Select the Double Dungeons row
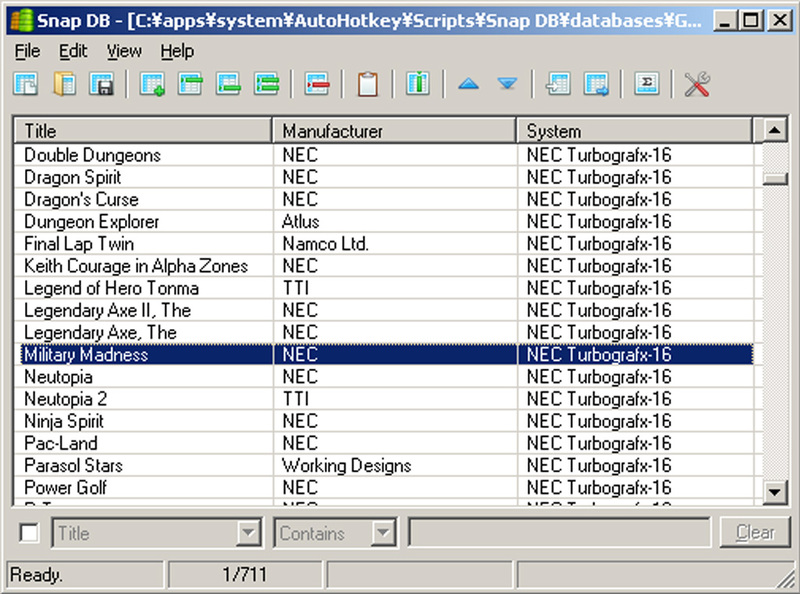Image resolution: width=800 pixels, height=594 pixels. [384, 155]
